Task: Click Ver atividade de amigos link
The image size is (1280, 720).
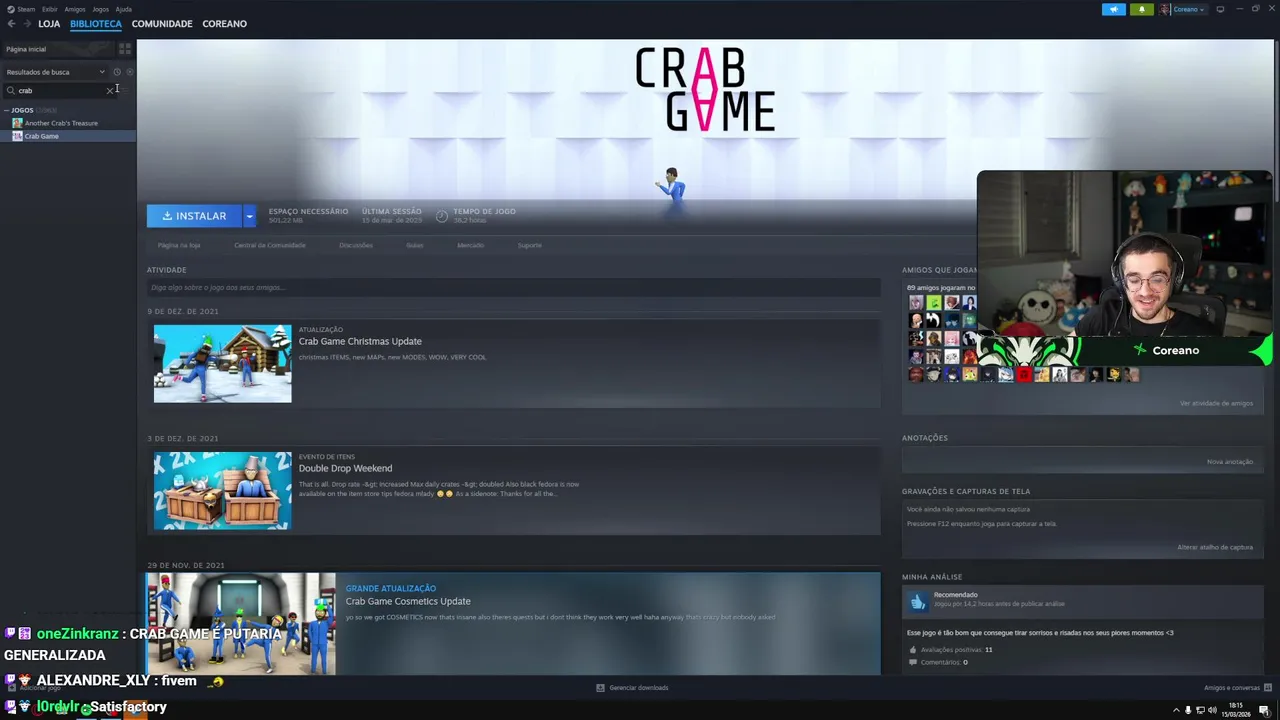Action: 1216,403
